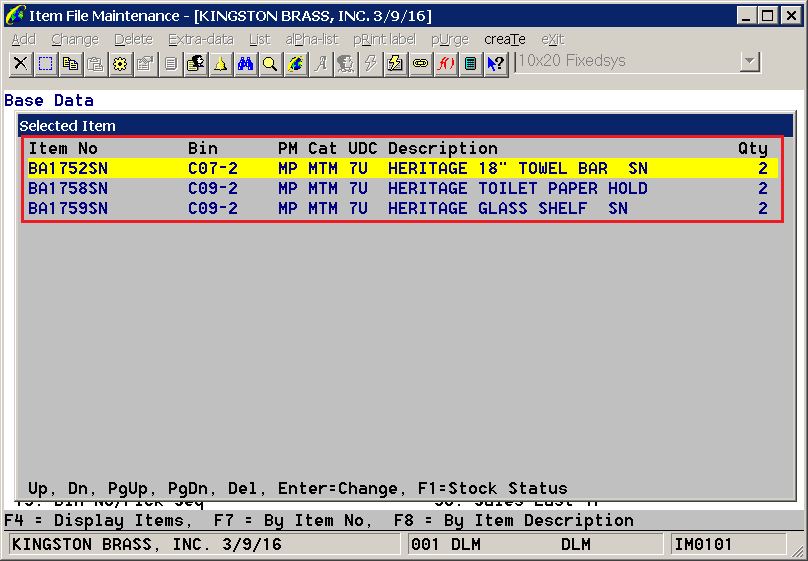The width and height of the screenshot is (808, 561).
Task: Click the F1=Stock Status hint text
Action: (493, 488)
